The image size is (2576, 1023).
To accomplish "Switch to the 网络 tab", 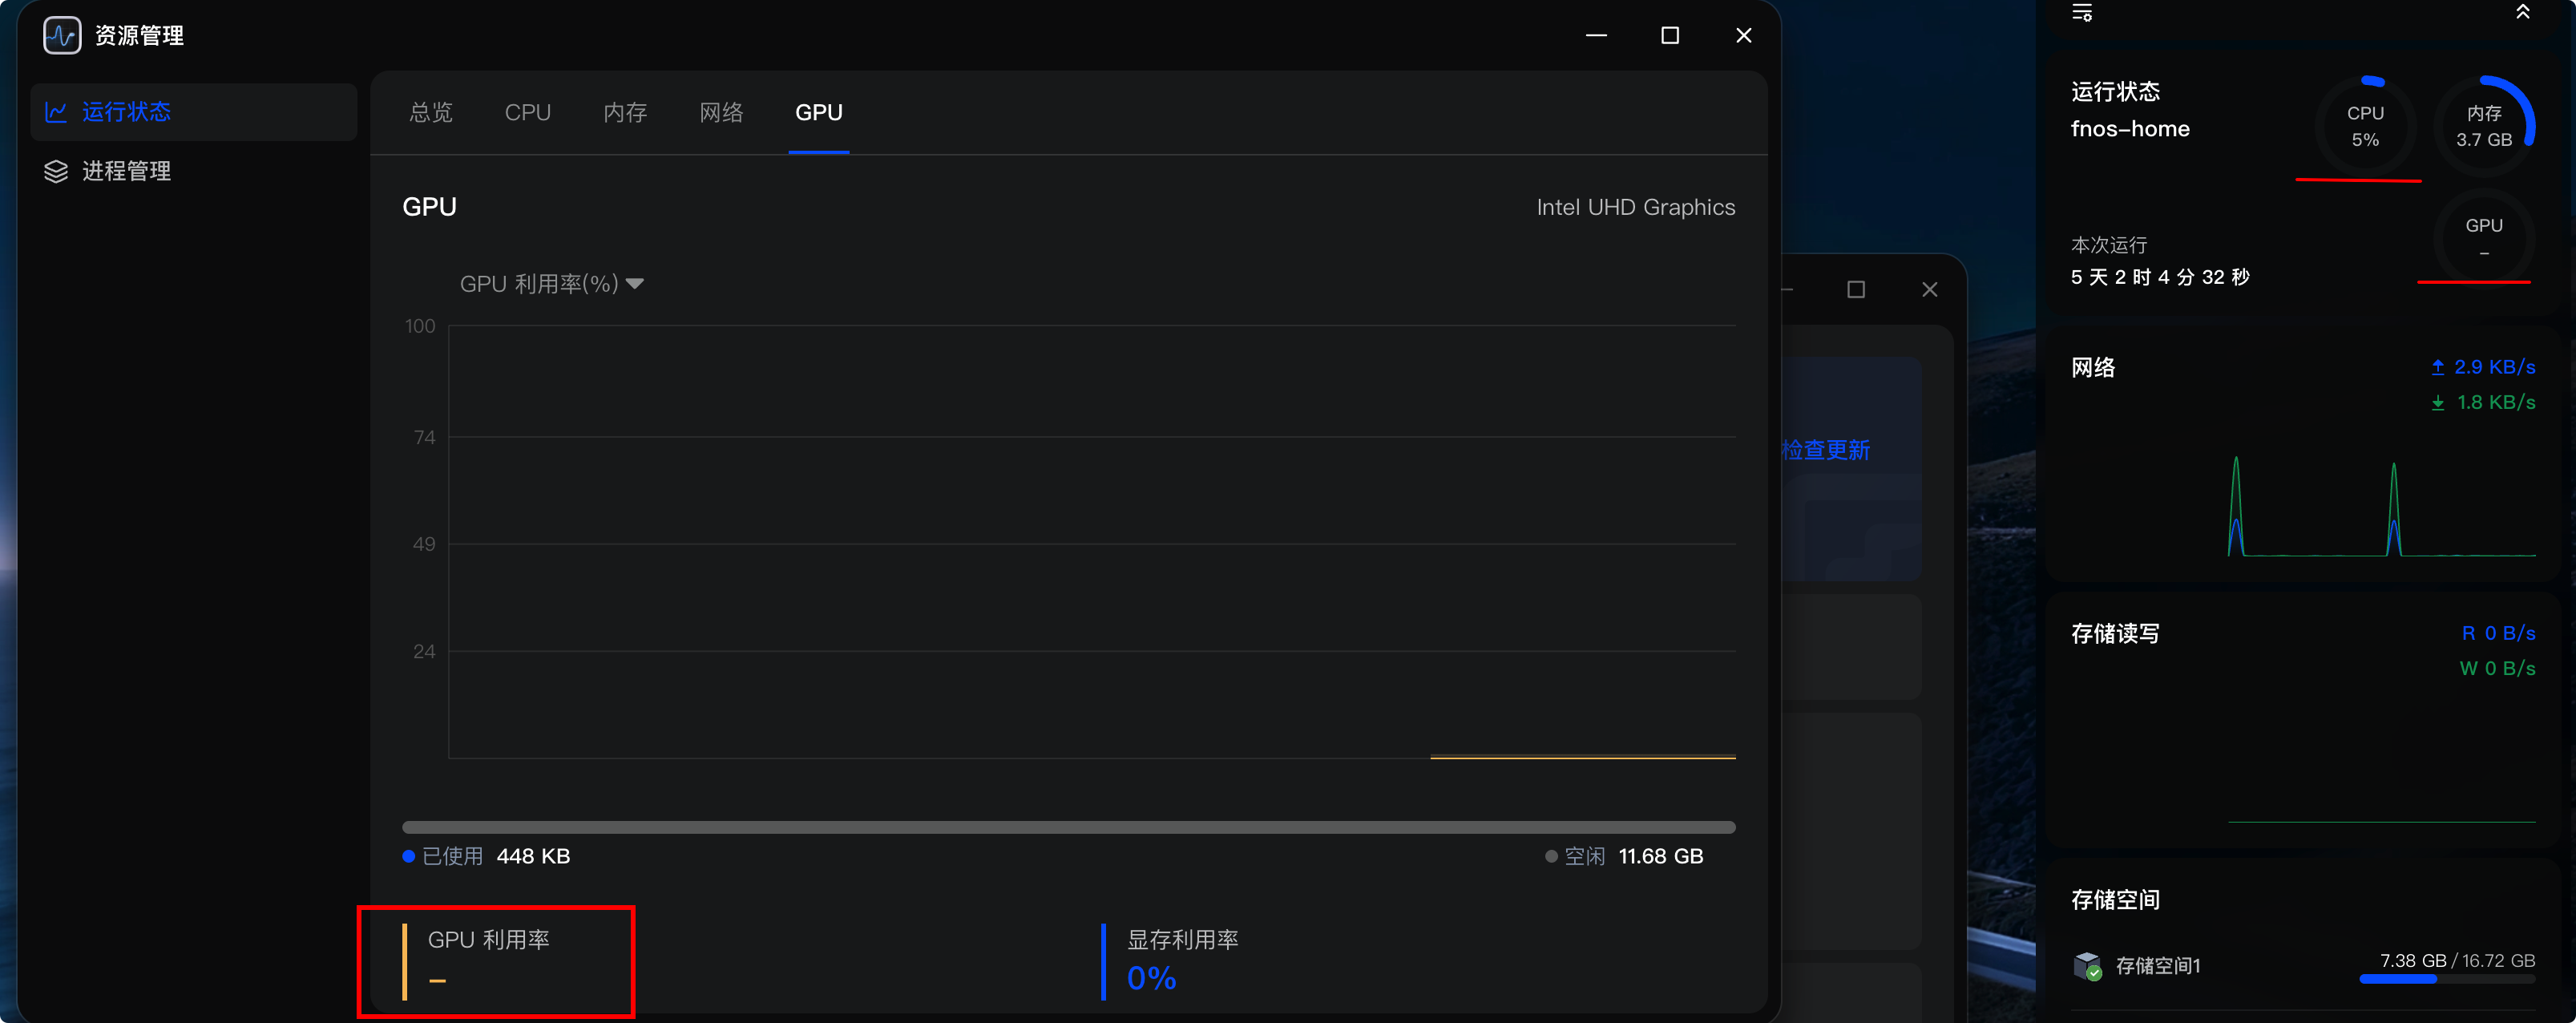I will (722, 113).
